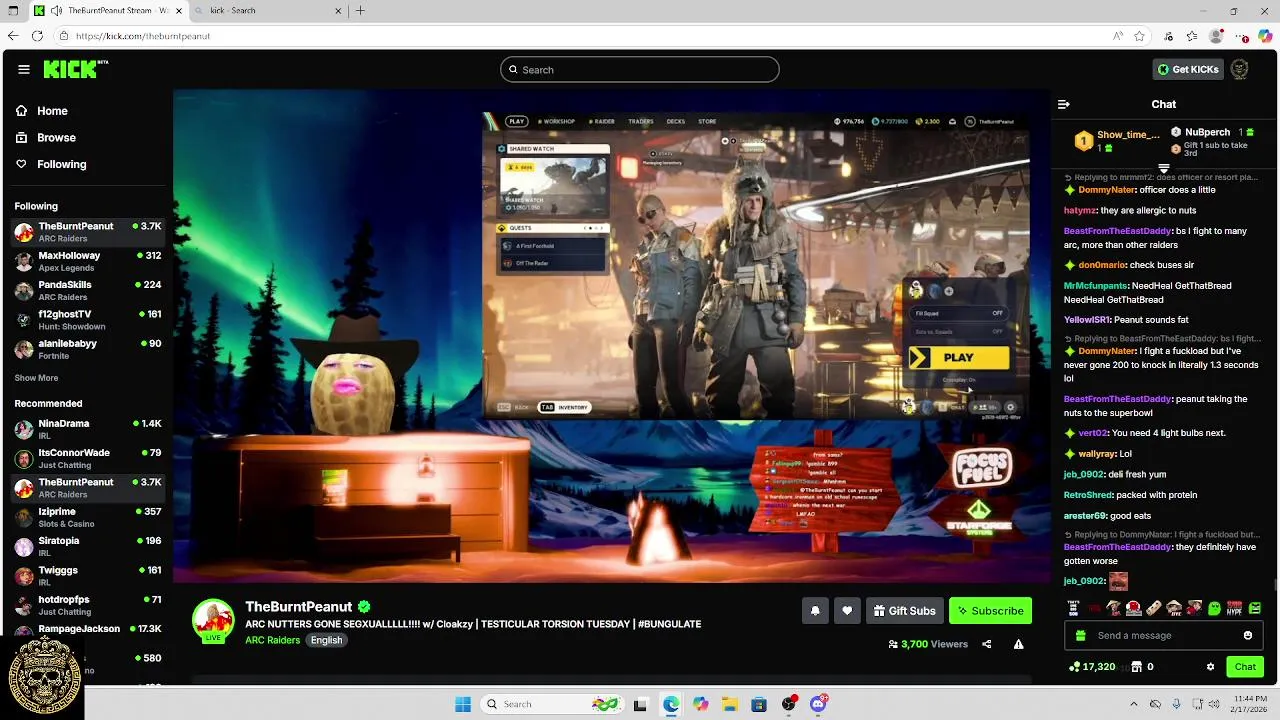Click the English language tag
This screenshot has height=720, width=1280.
tap(326, 640)
